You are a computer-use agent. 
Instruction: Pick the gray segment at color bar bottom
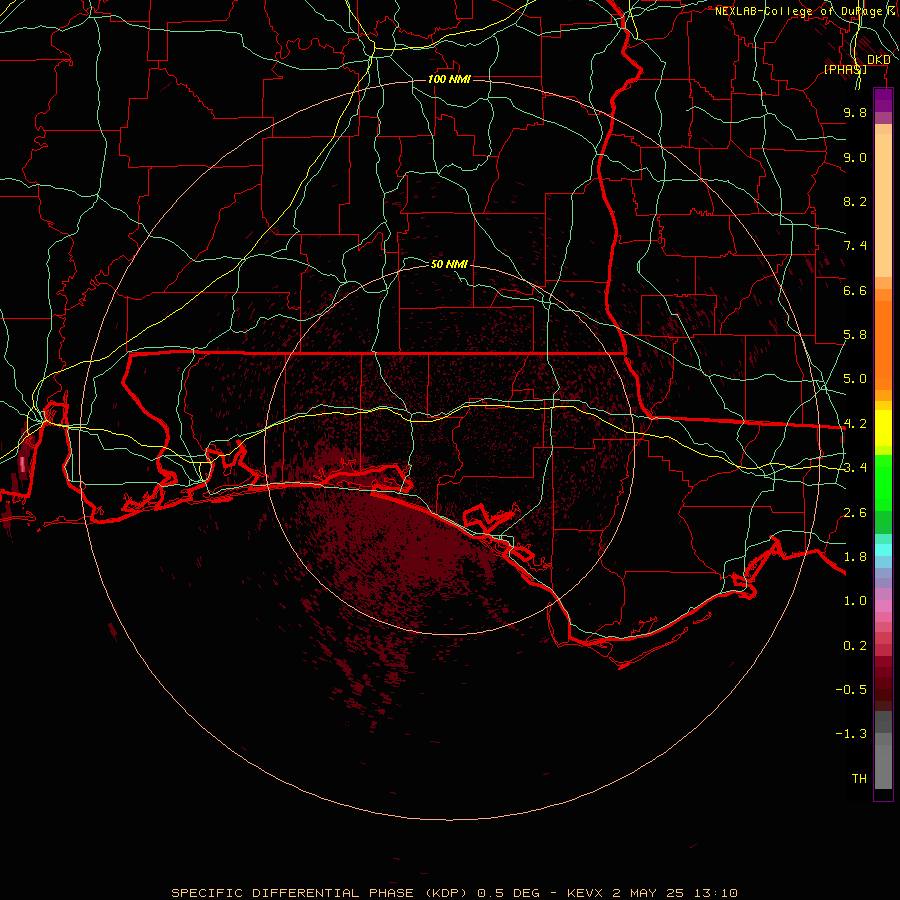[x=883, y=766]
